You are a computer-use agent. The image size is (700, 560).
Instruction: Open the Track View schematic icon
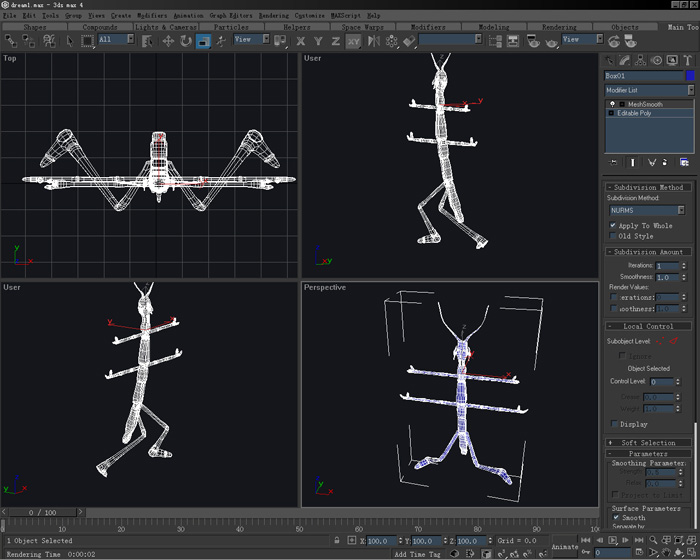(495, 41)
